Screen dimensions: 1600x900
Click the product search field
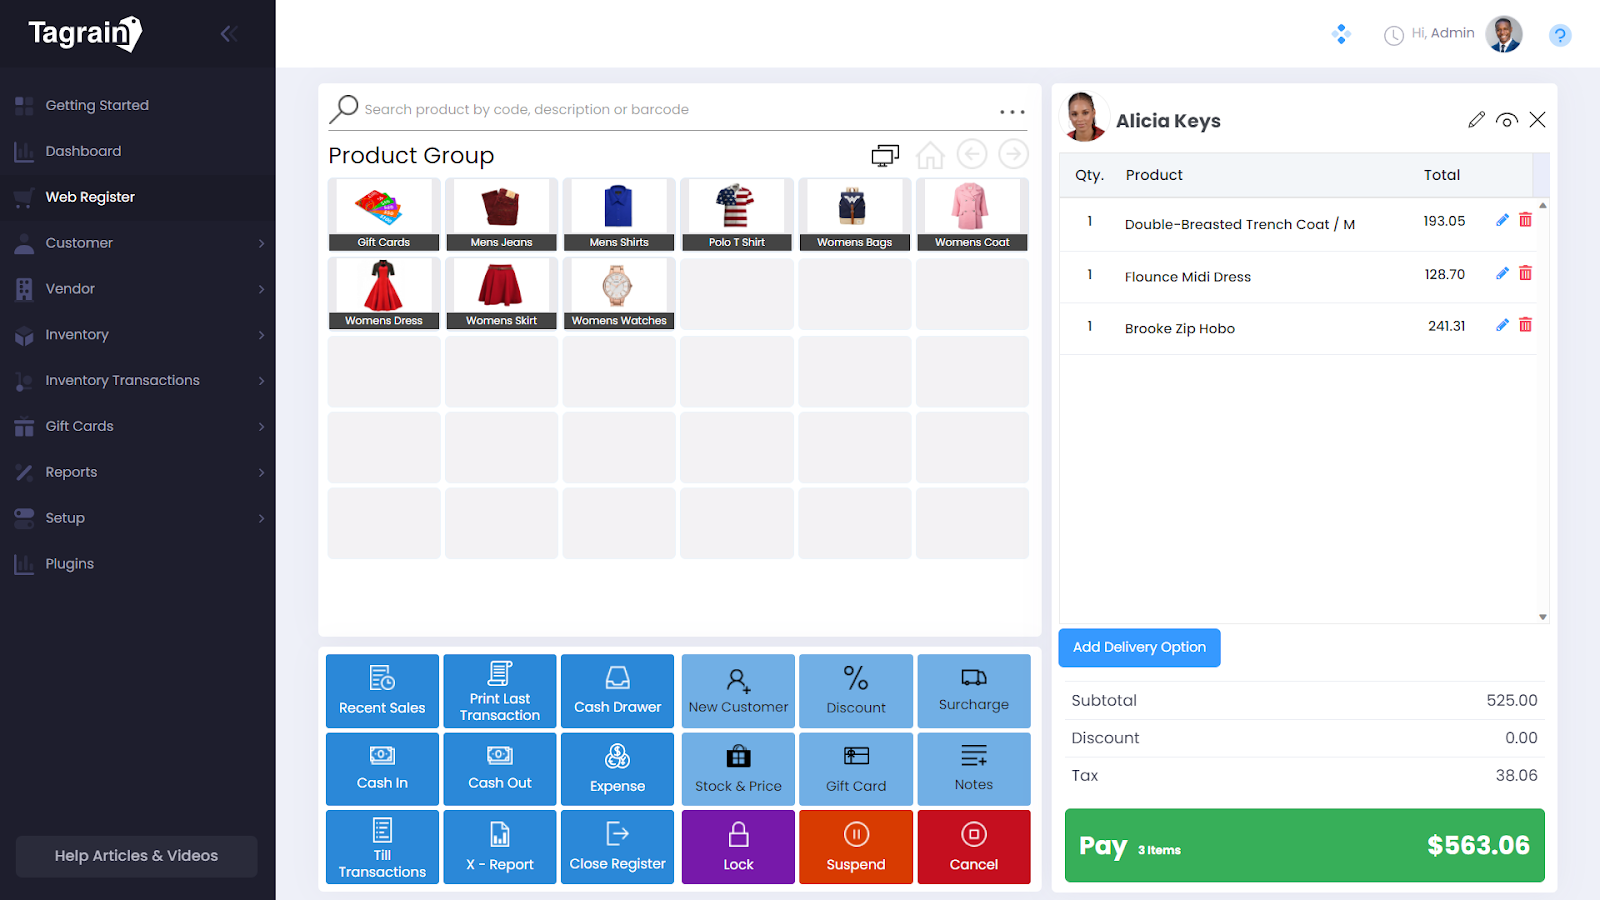click(x=670, y=110)
